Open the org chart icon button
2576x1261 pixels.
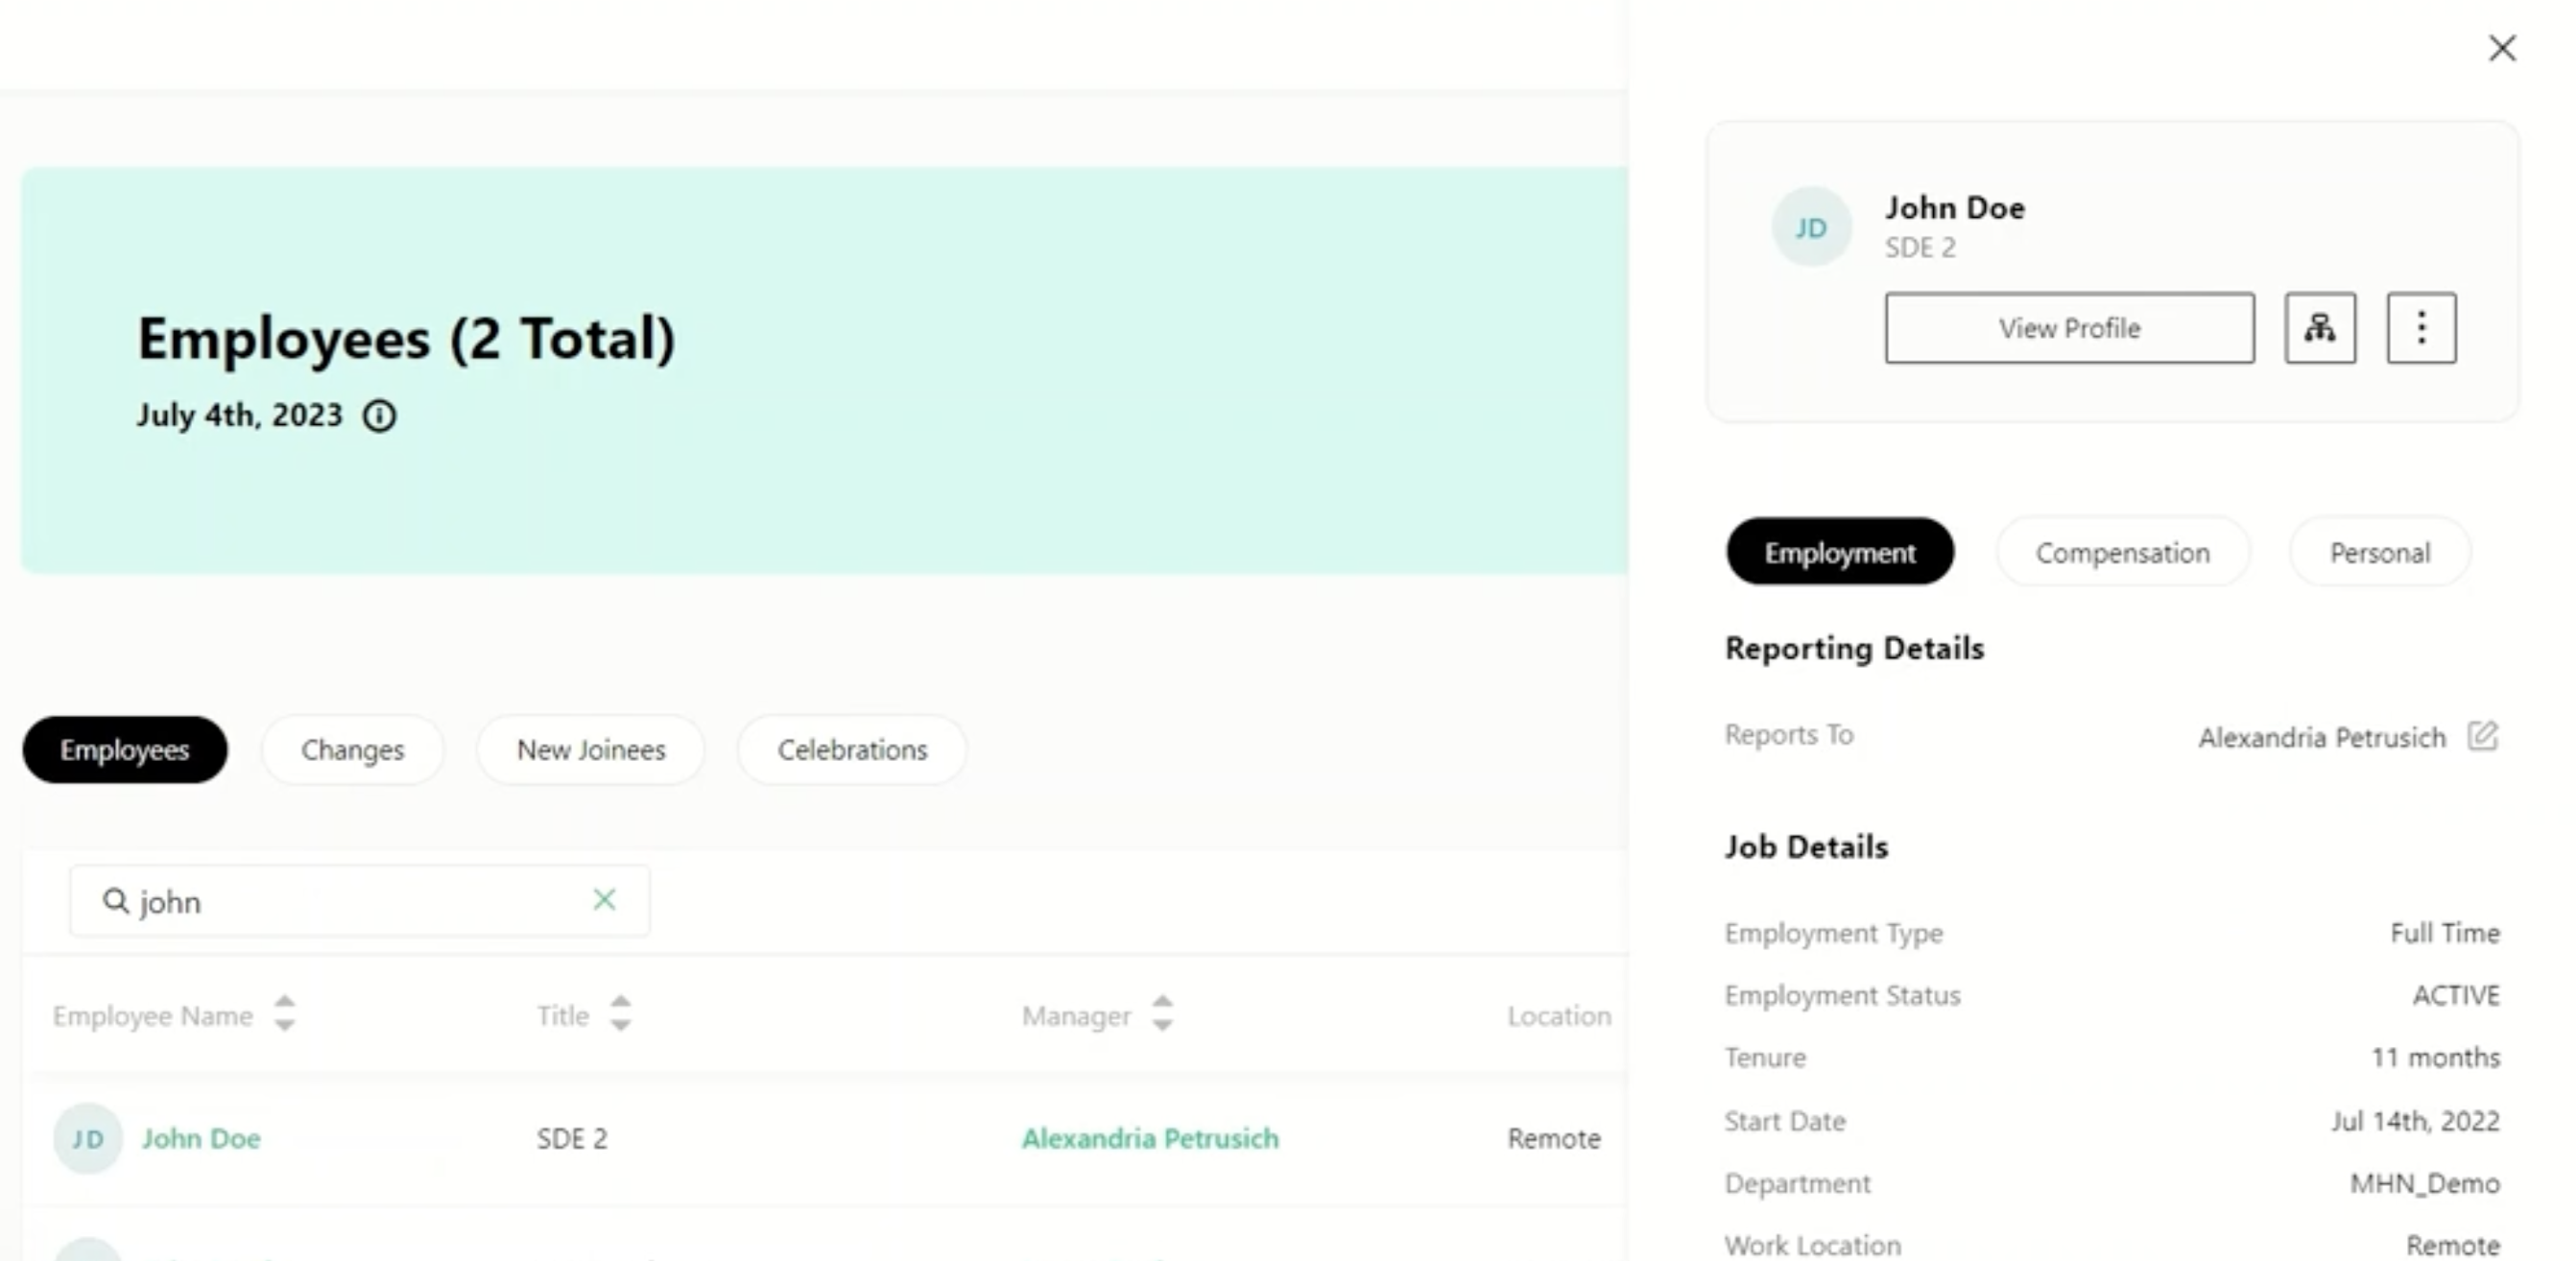point(2320,328)
